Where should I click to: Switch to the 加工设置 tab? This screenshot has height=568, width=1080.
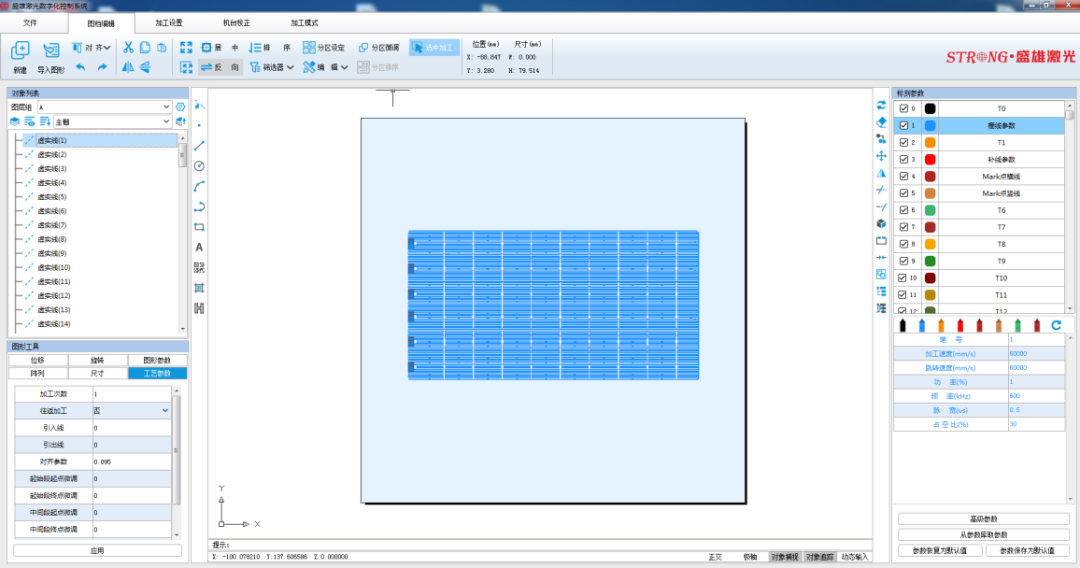coord(169,21)
